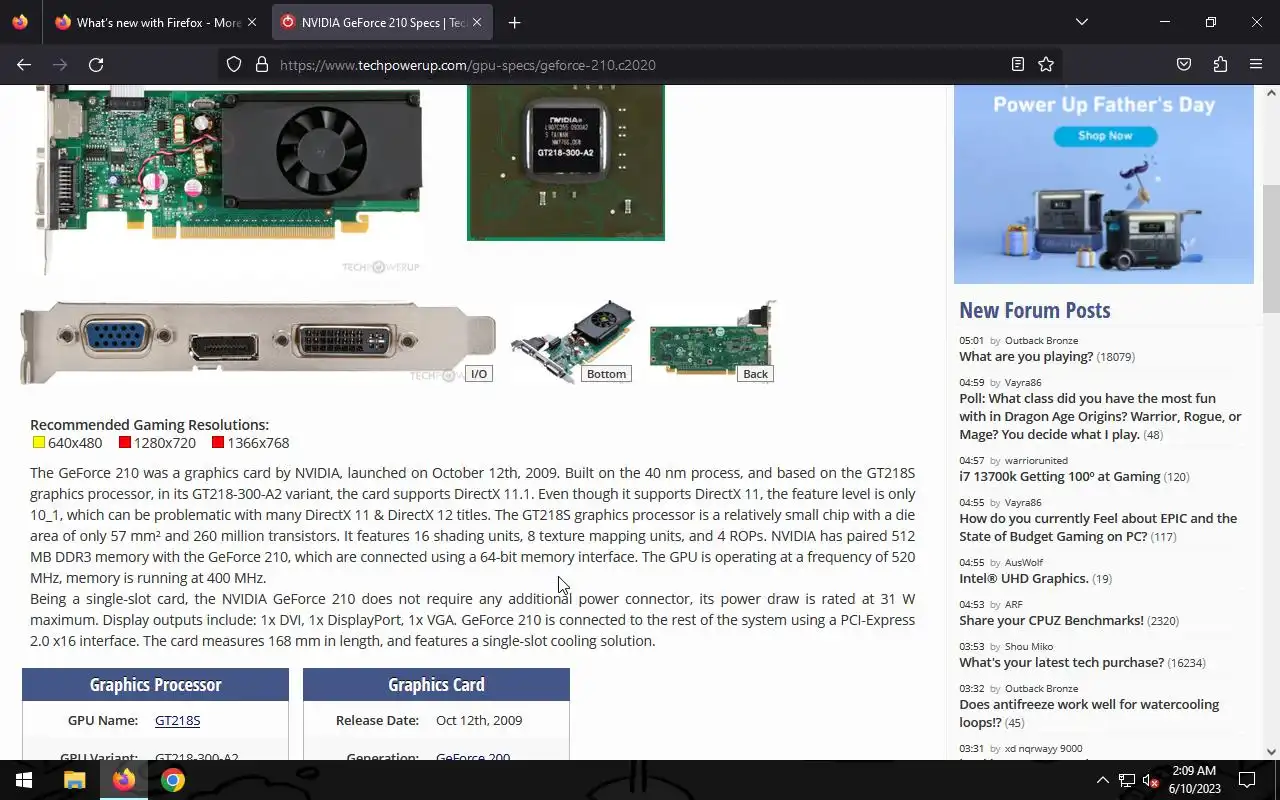Click the Shop Now ad button
This screenshot has width=1280, height=800.
(1105, 136)
